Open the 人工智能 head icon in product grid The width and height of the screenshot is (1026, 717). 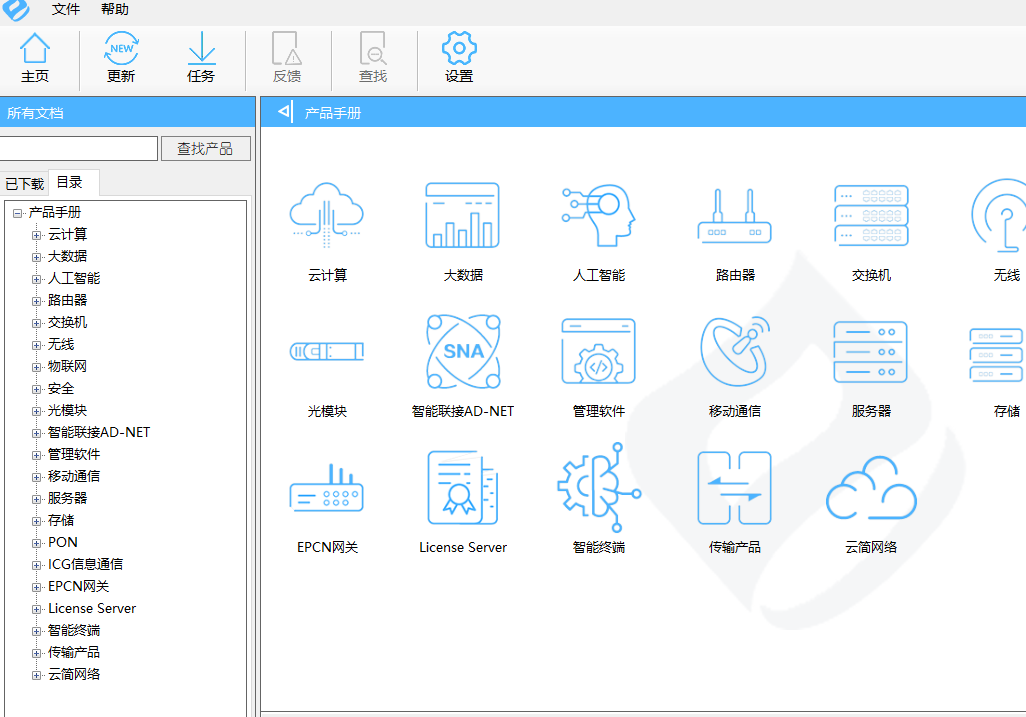pyautogui.click(x=599, y=215)
